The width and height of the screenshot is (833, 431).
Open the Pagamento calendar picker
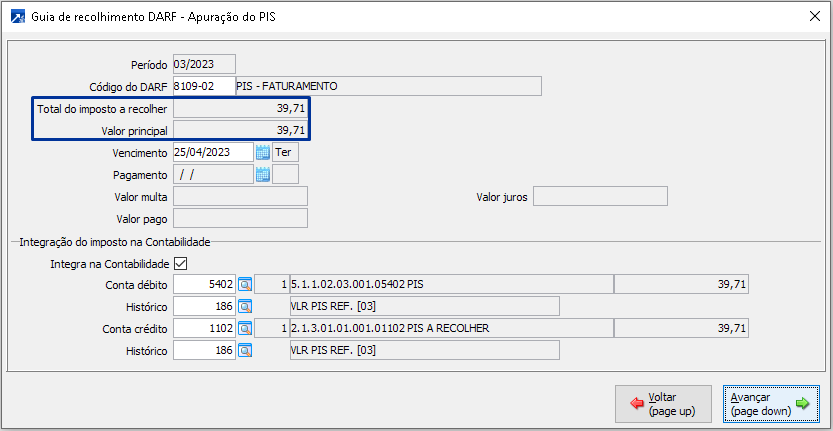263,174
